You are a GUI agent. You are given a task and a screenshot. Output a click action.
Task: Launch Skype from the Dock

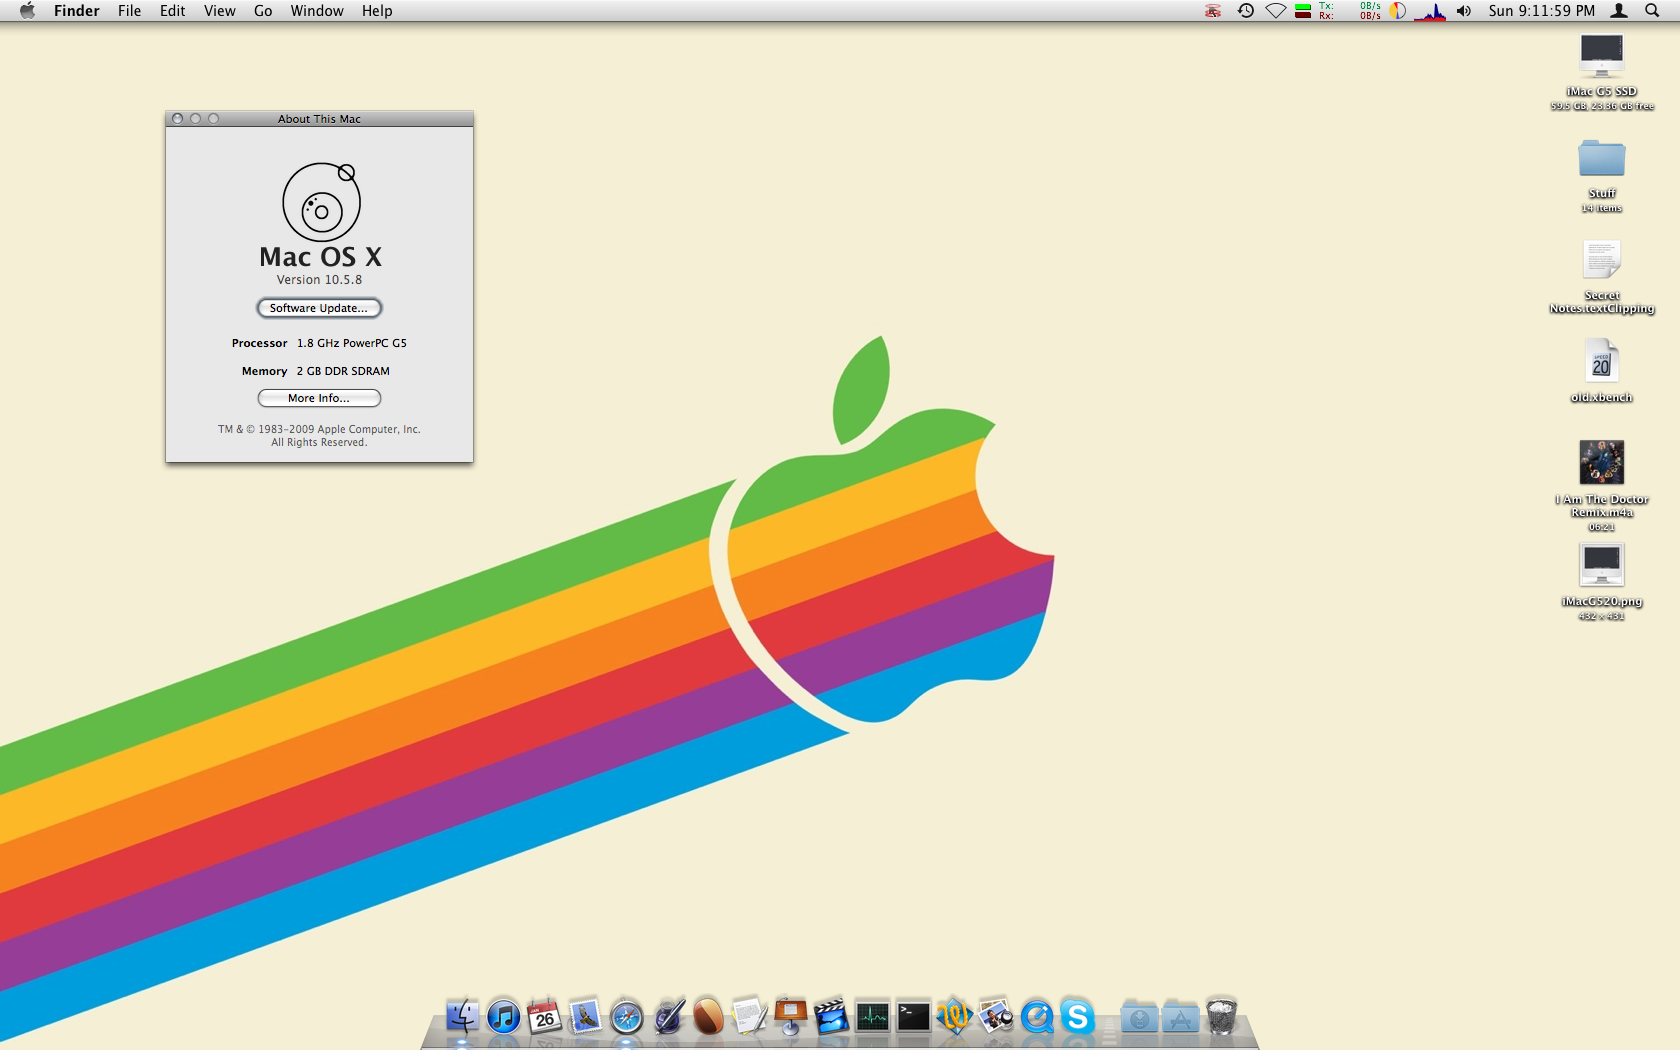point(1078,1017)
